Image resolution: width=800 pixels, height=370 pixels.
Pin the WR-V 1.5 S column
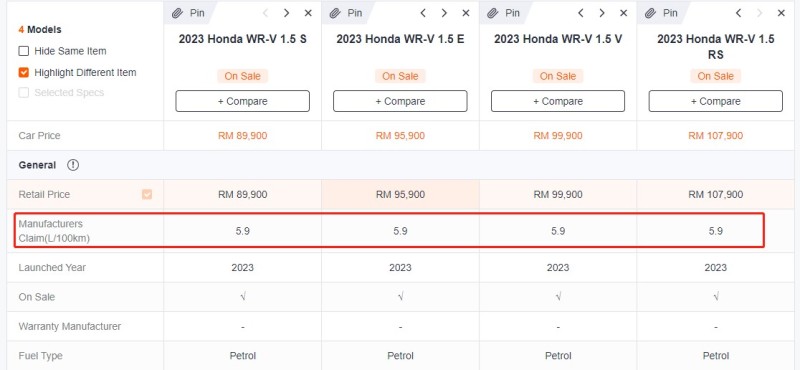click(189, 13)
